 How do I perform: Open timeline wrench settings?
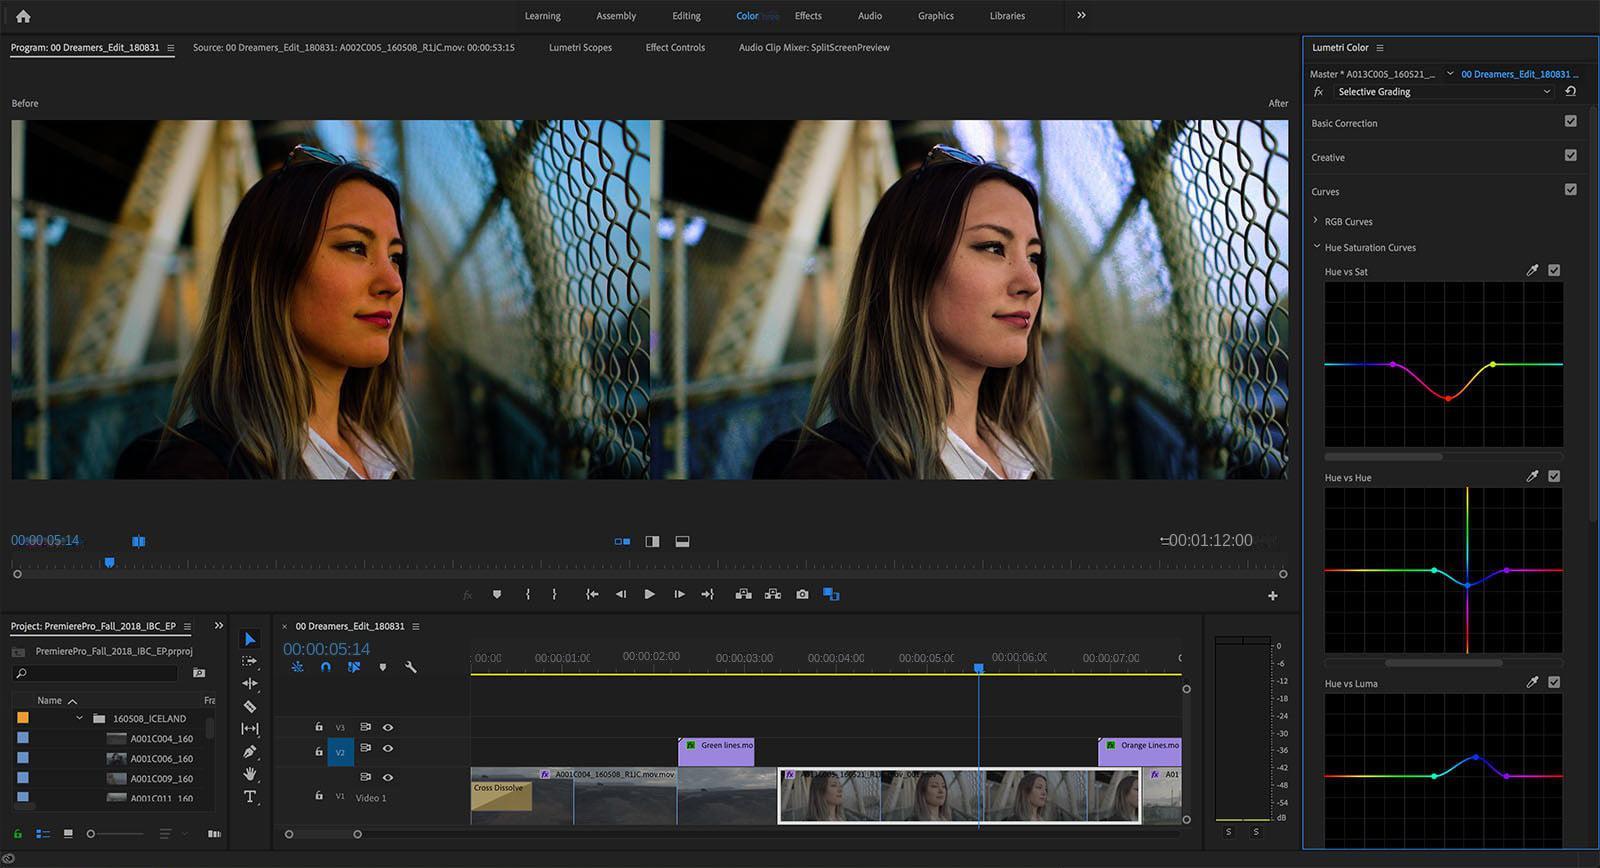[410, 667]
